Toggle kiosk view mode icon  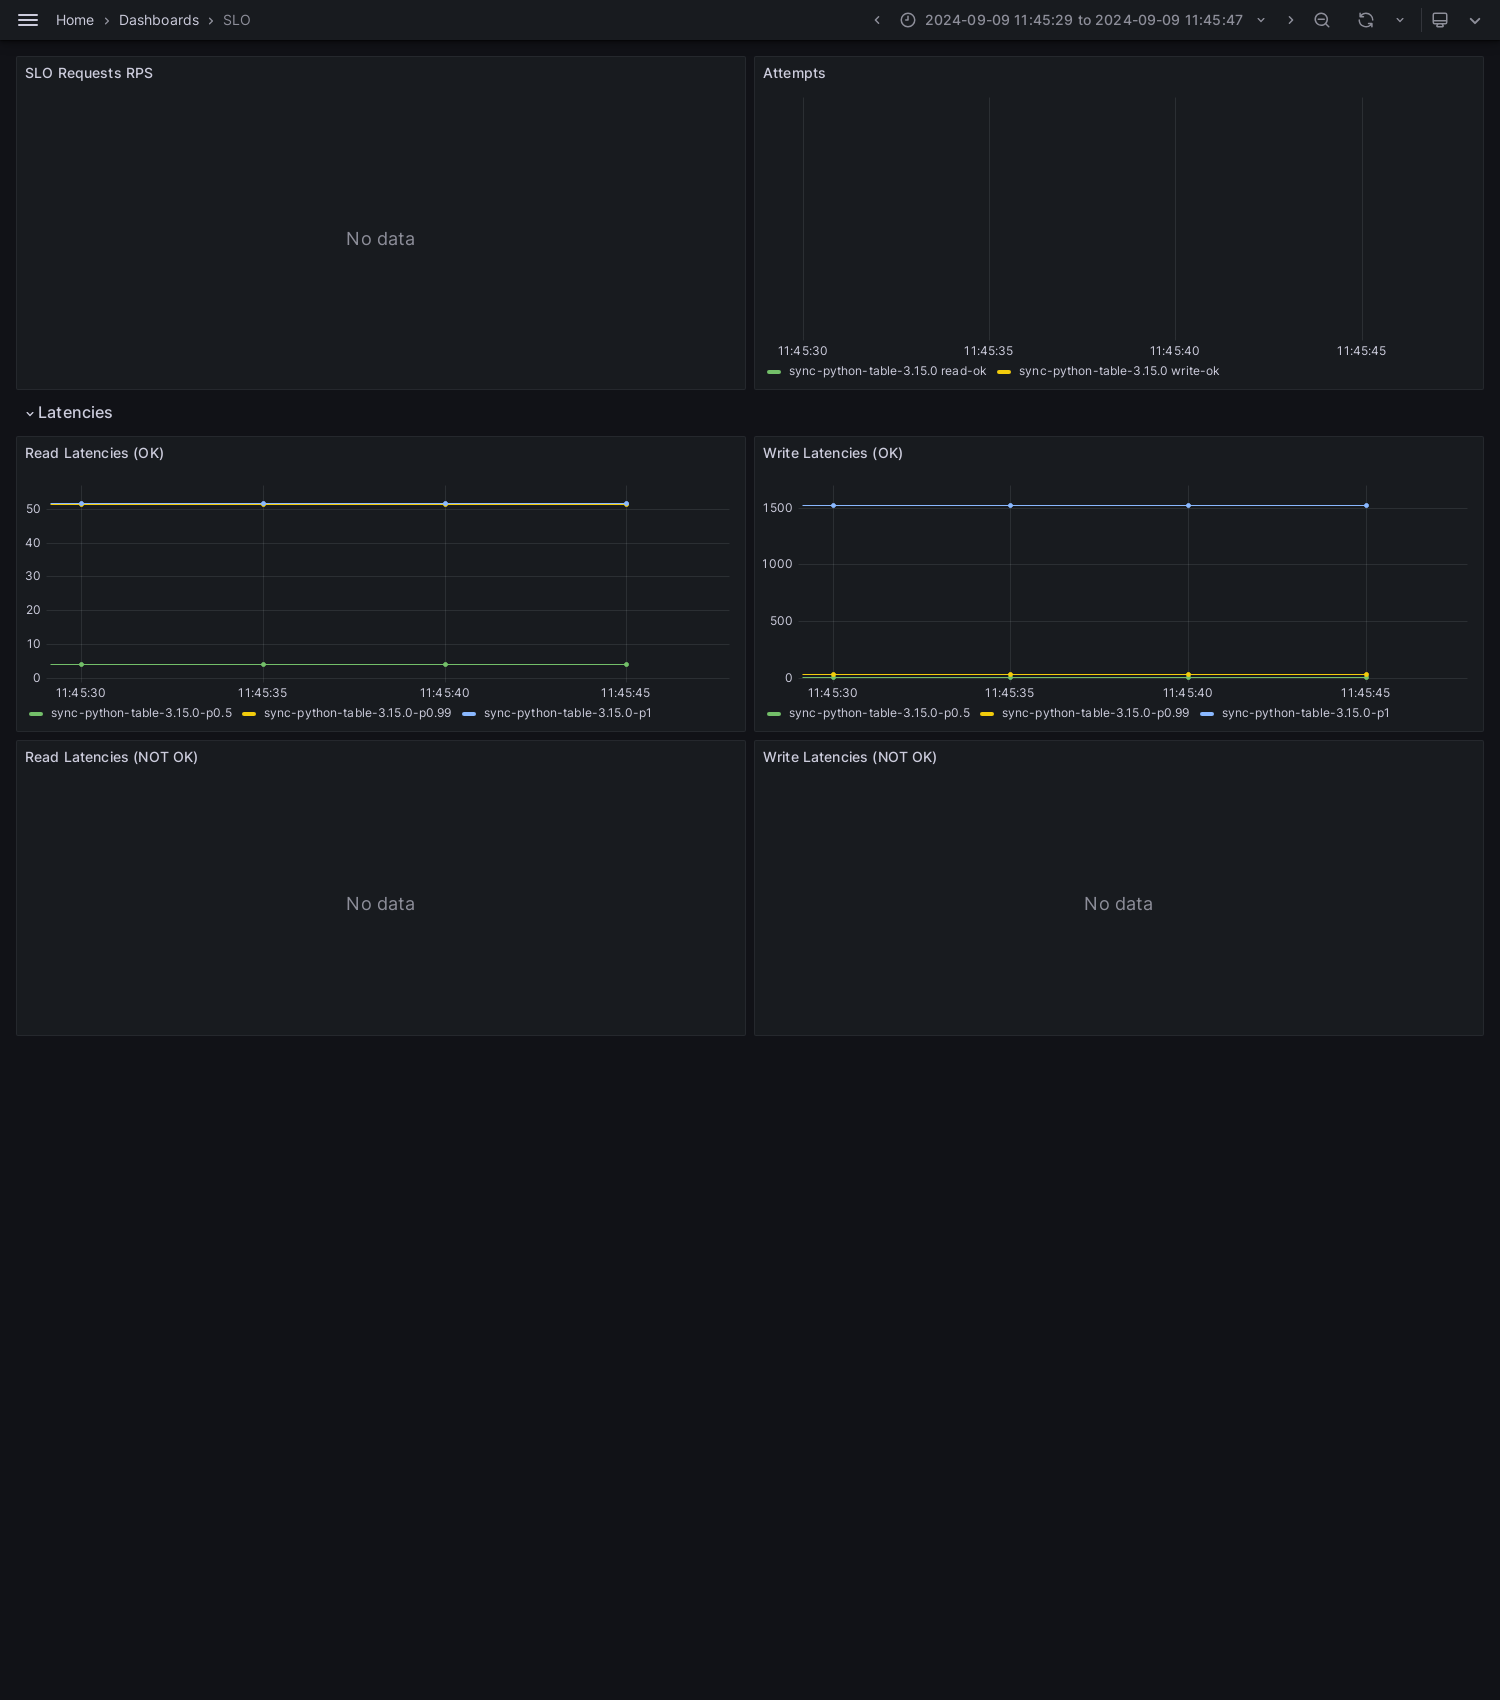(x=1440, y=20)
